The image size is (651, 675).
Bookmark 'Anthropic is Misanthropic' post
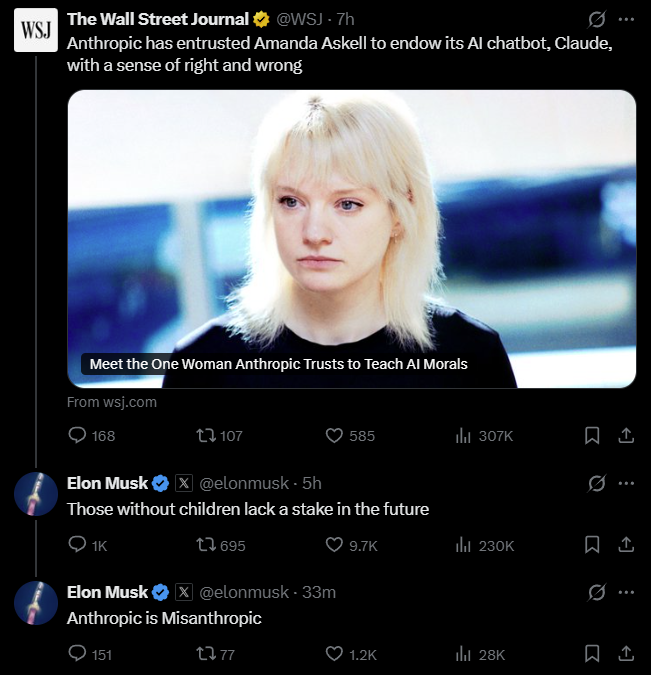pos(592,654)
